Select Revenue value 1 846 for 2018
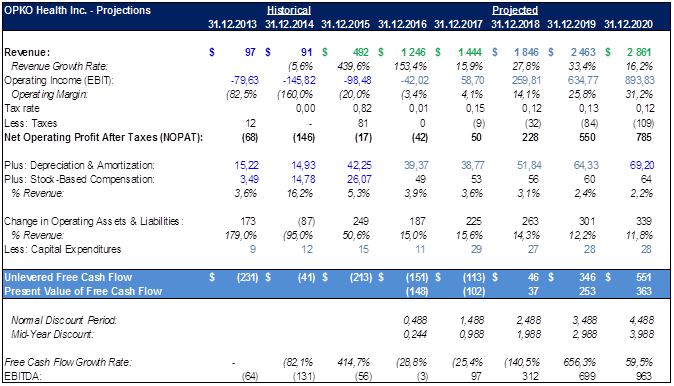The height and width of the screenshot is (386, 674). pyautogui.click(x=526, y=52)
